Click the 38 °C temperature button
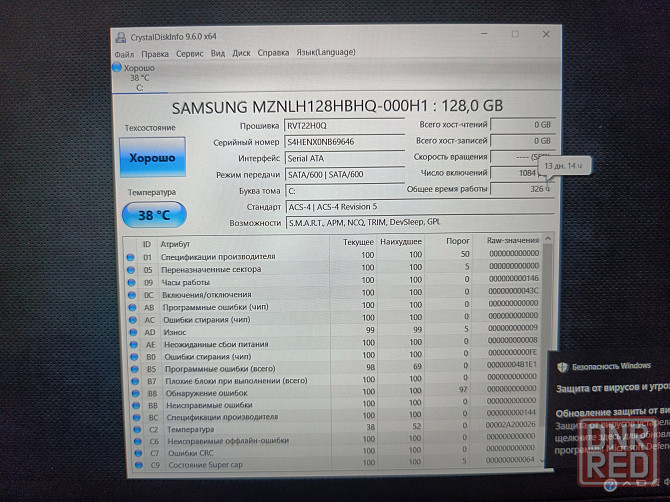Screen dimensions: 670x502 point(154,215)
